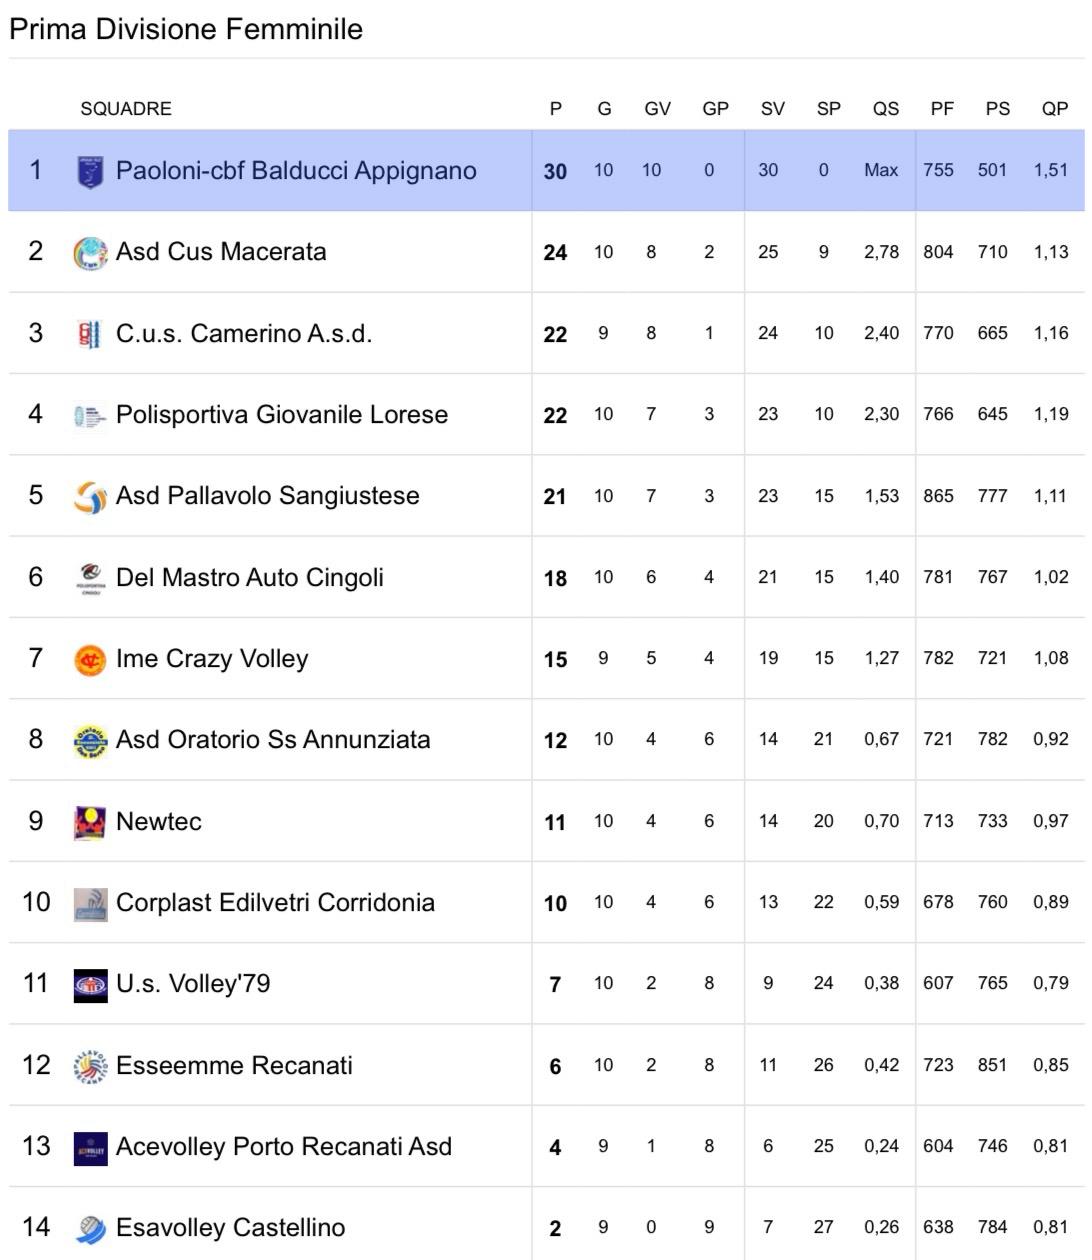
Task: Click the Prima Divisione Femminile title
Action: 186,29
